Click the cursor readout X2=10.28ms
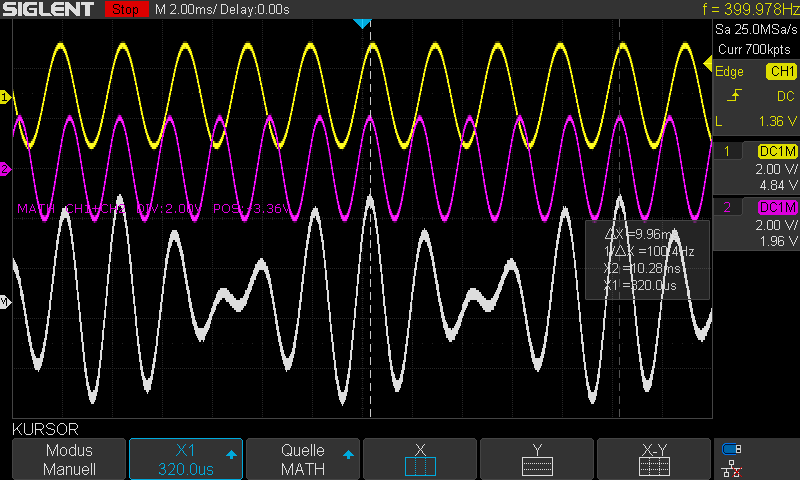Image resolution: width=800 pixels, height=480 pixels. pyautogui.click(x=642, y=268)
